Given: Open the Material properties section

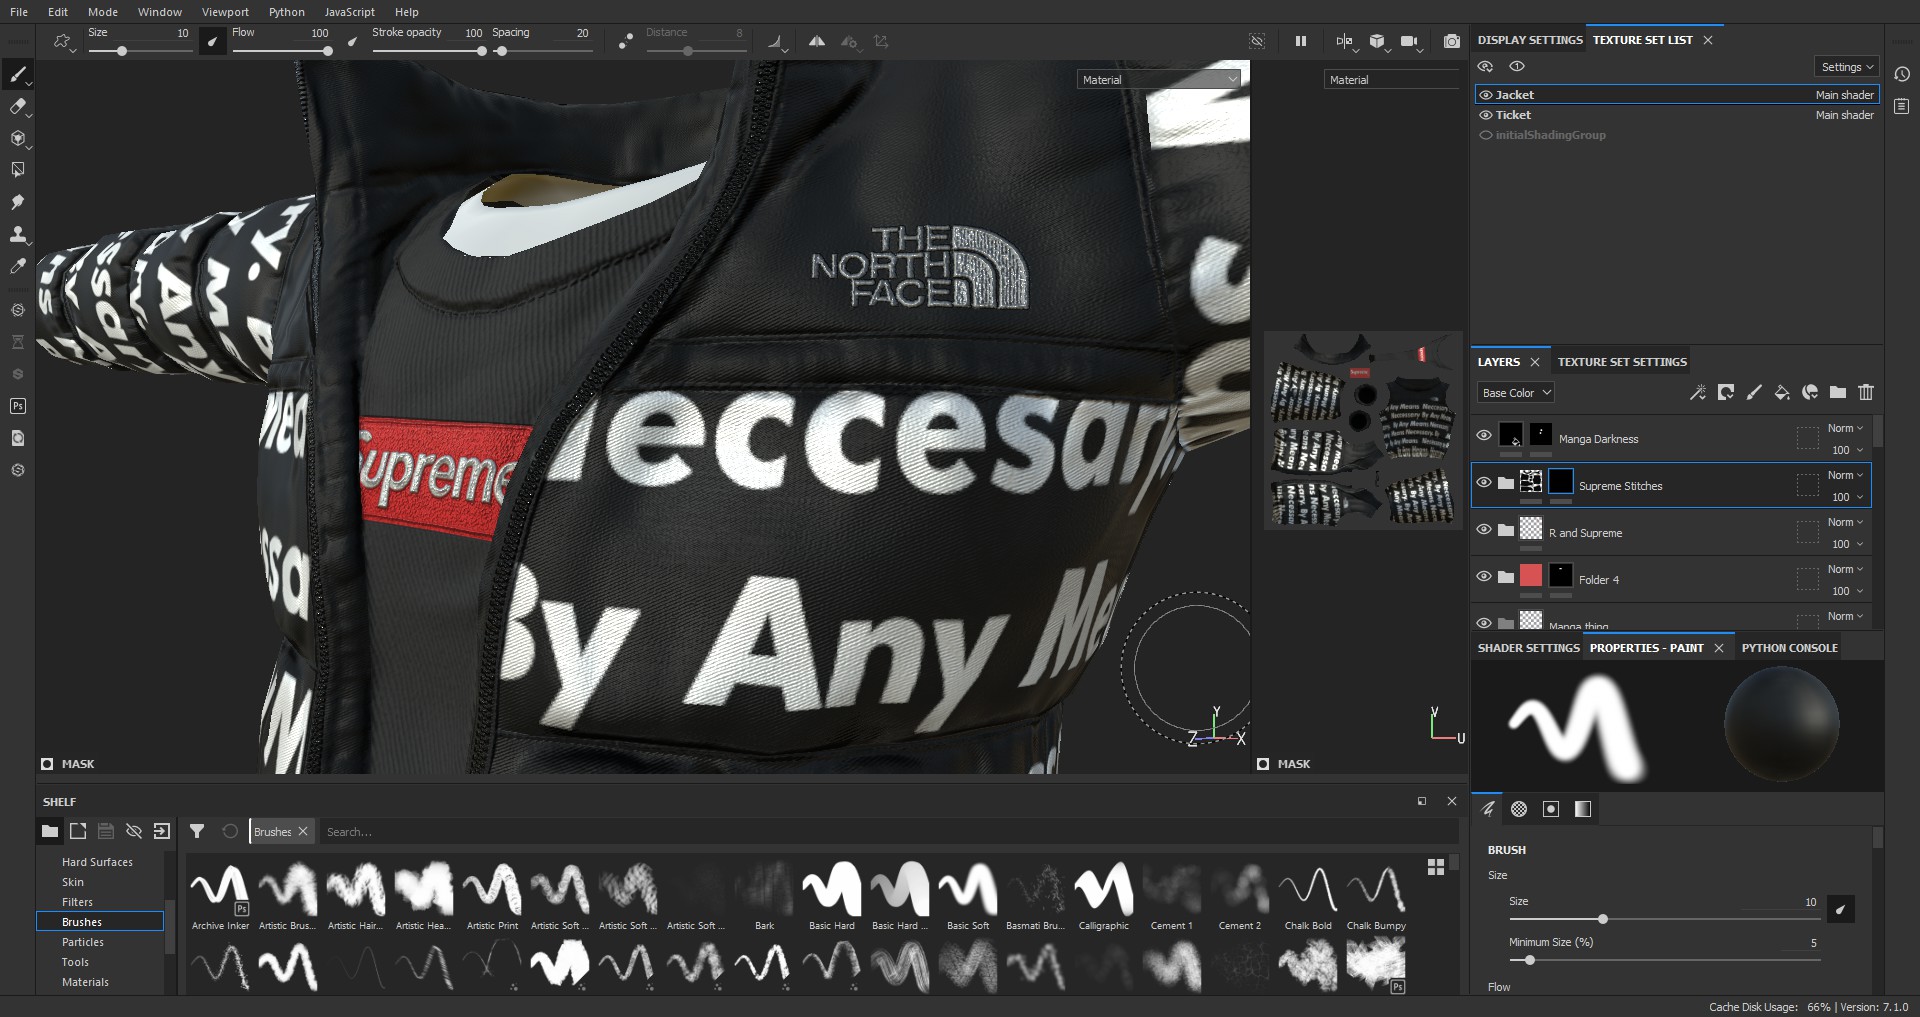Looking at the screenshot, I should point(1583,809).
